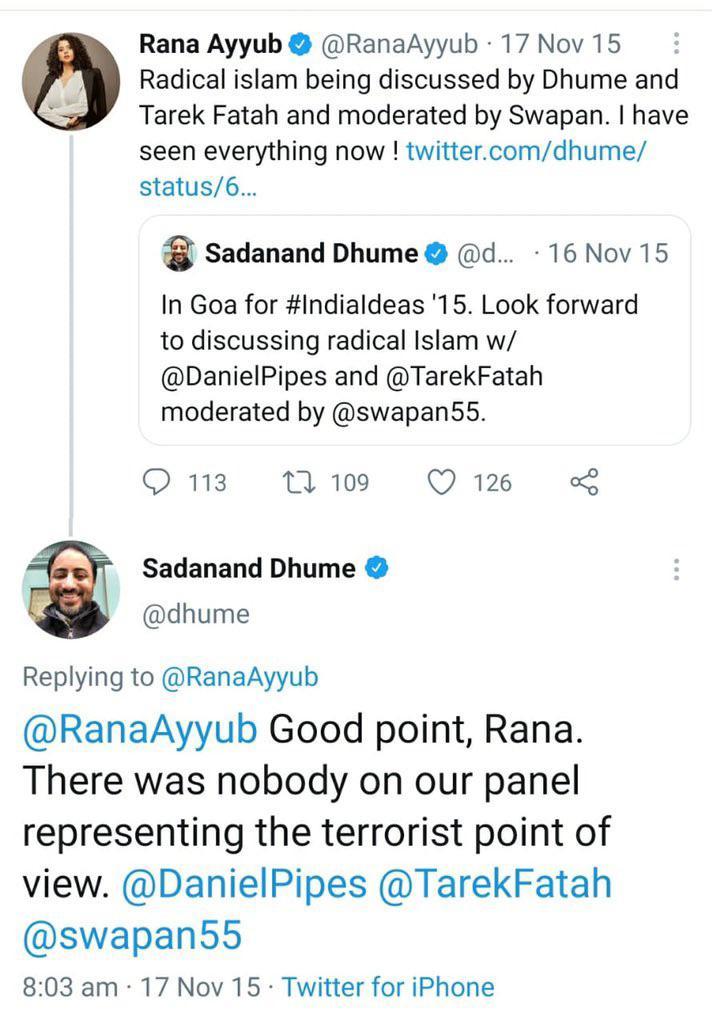Share Rana Ayyub's tweet via share icon
This screenshot has width=712, height=1024.
pos(584,483)
